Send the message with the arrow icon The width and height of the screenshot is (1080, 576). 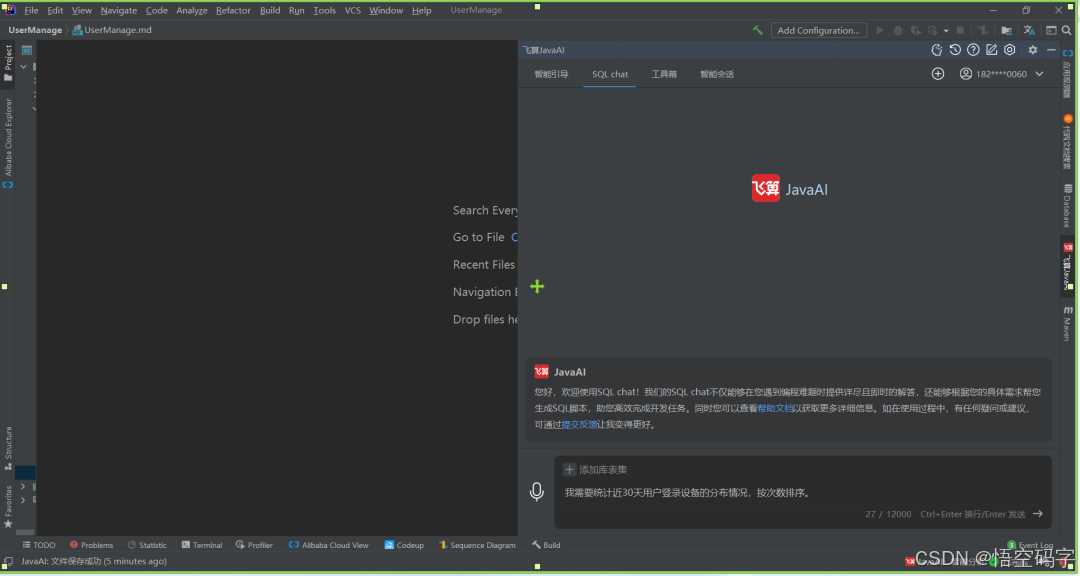[1037, 514]
